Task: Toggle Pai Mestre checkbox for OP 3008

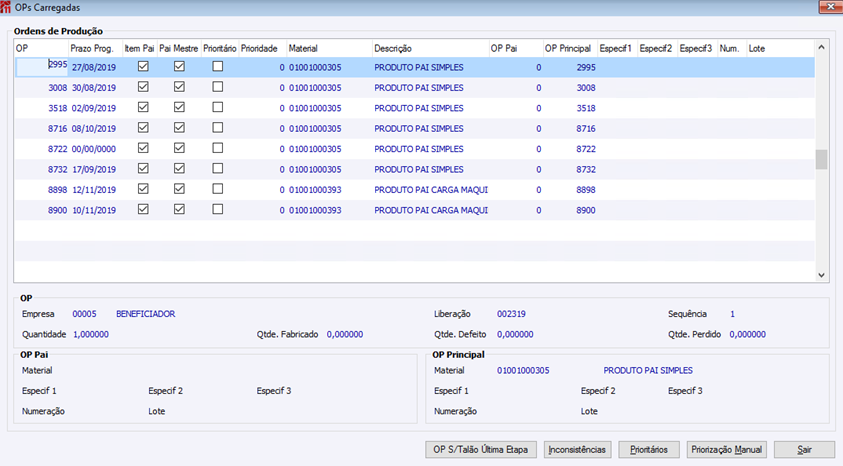Action: click(x=179, y=87)
